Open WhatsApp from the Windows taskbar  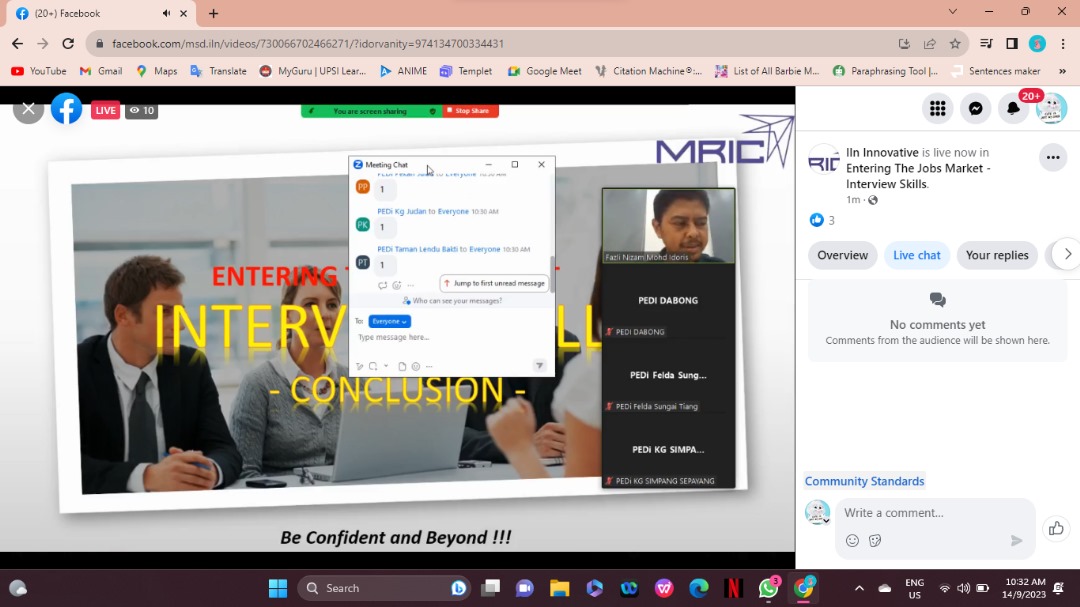[768, 588]
